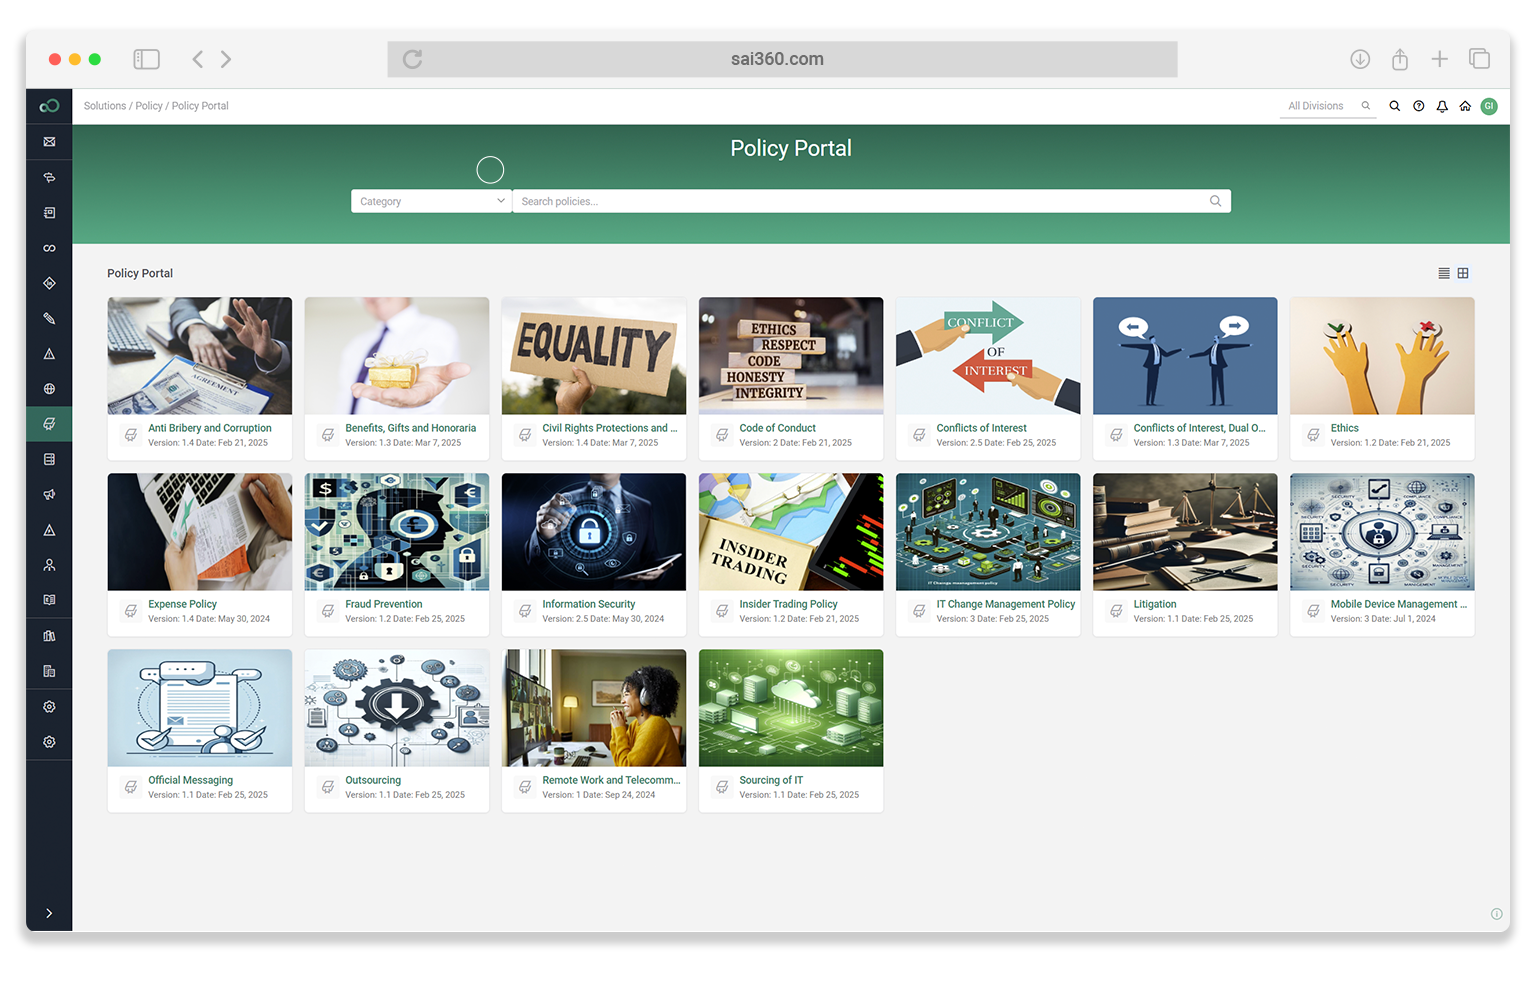The image size is (1536, 986).
Task: Switch to grid view layout
Action: tap(1463, 273)
